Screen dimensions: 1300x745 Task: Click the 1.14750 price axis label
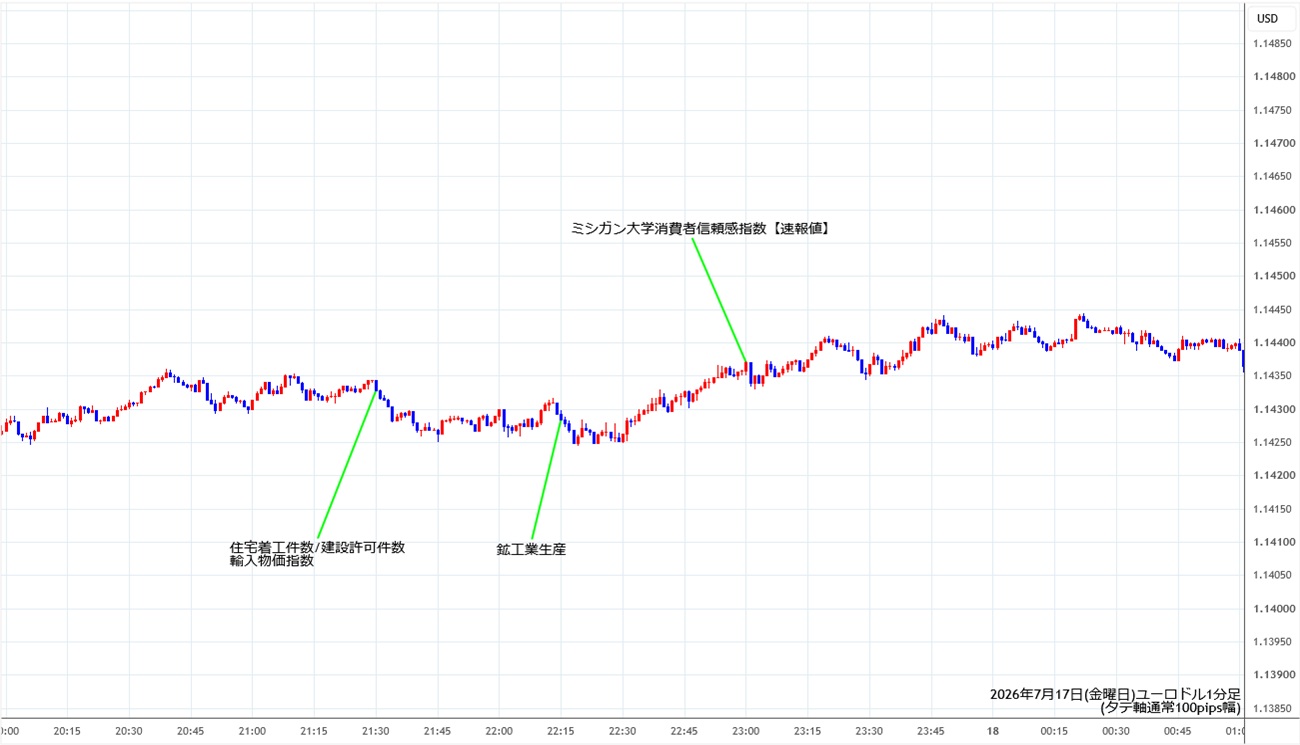(x=1271, y=110)
